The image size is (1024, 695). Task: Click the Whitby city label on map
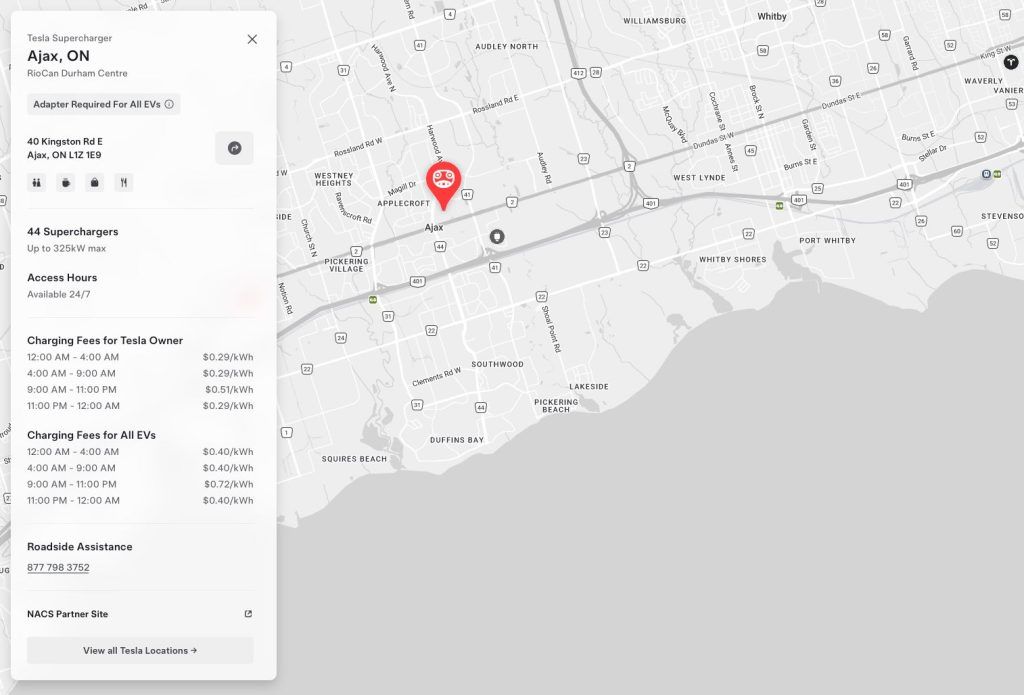pyautogui.click(x=772, y=16)
